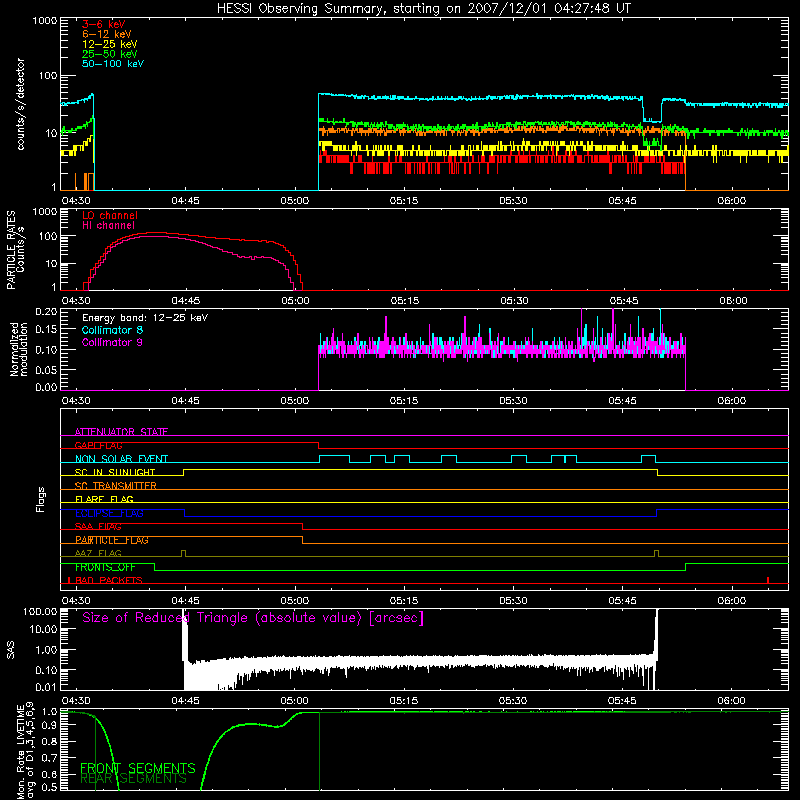Click the 0.9 livetime axis value
800x800 pixels.
pos(49,726)
